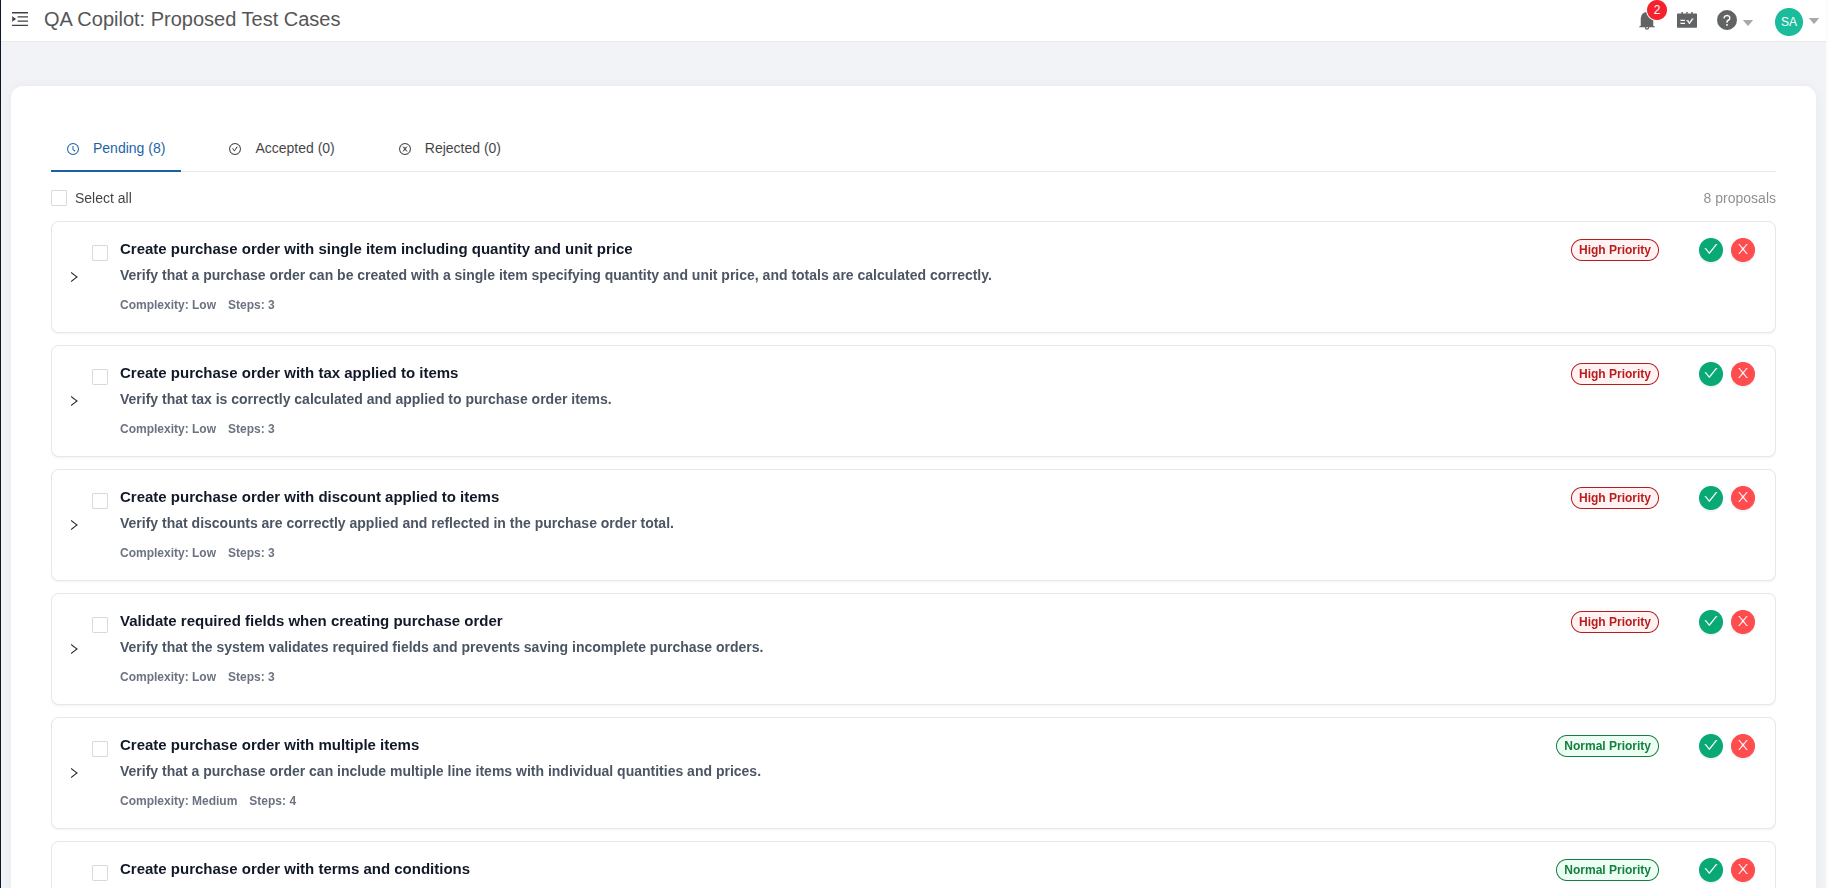Open the SA user avatar menu
This screenshot has width=1828, height=888.
click(x=1789, y=21)
